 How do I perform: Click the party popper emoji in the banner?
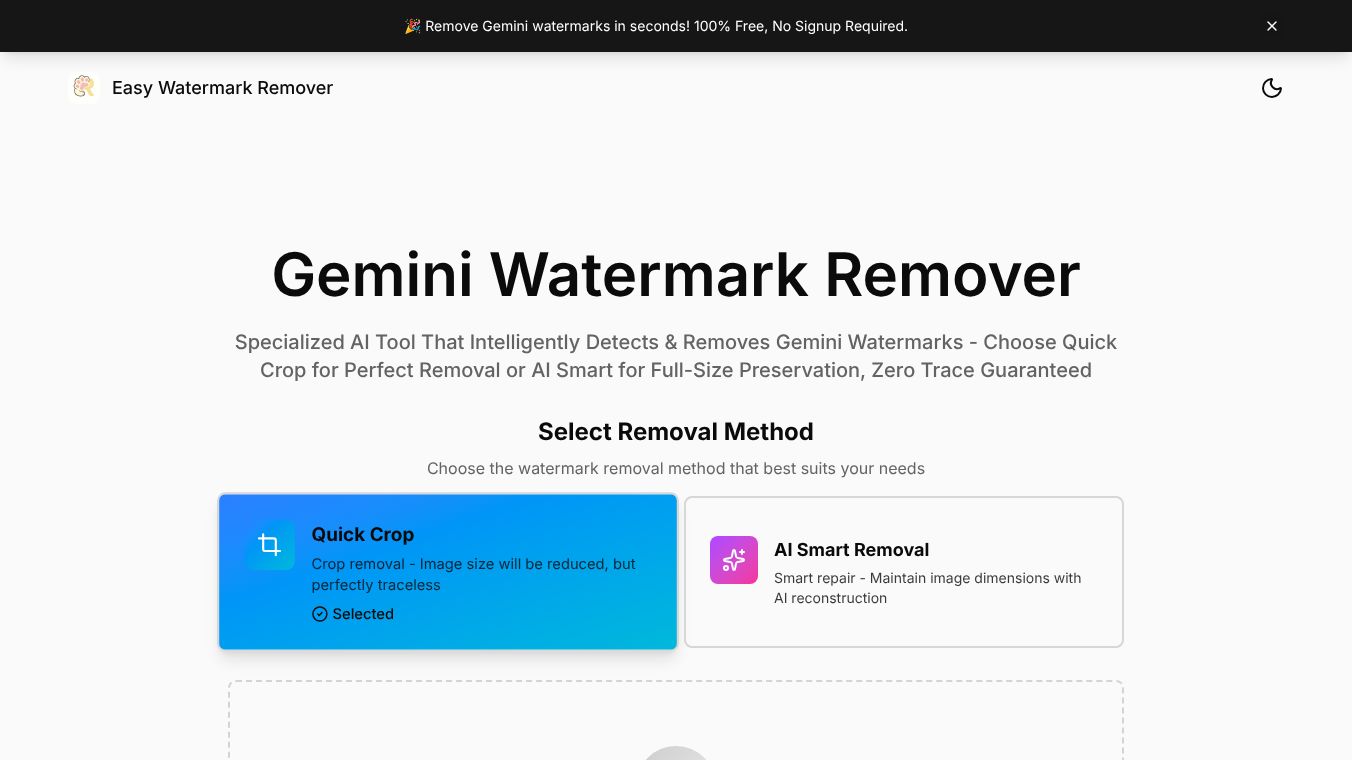[412, 26]
